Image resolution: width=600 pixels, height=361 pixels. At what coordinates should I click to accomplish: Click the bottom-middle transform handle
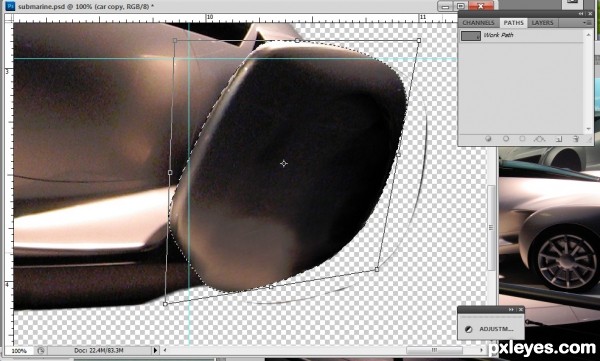[x=271, y=287]
